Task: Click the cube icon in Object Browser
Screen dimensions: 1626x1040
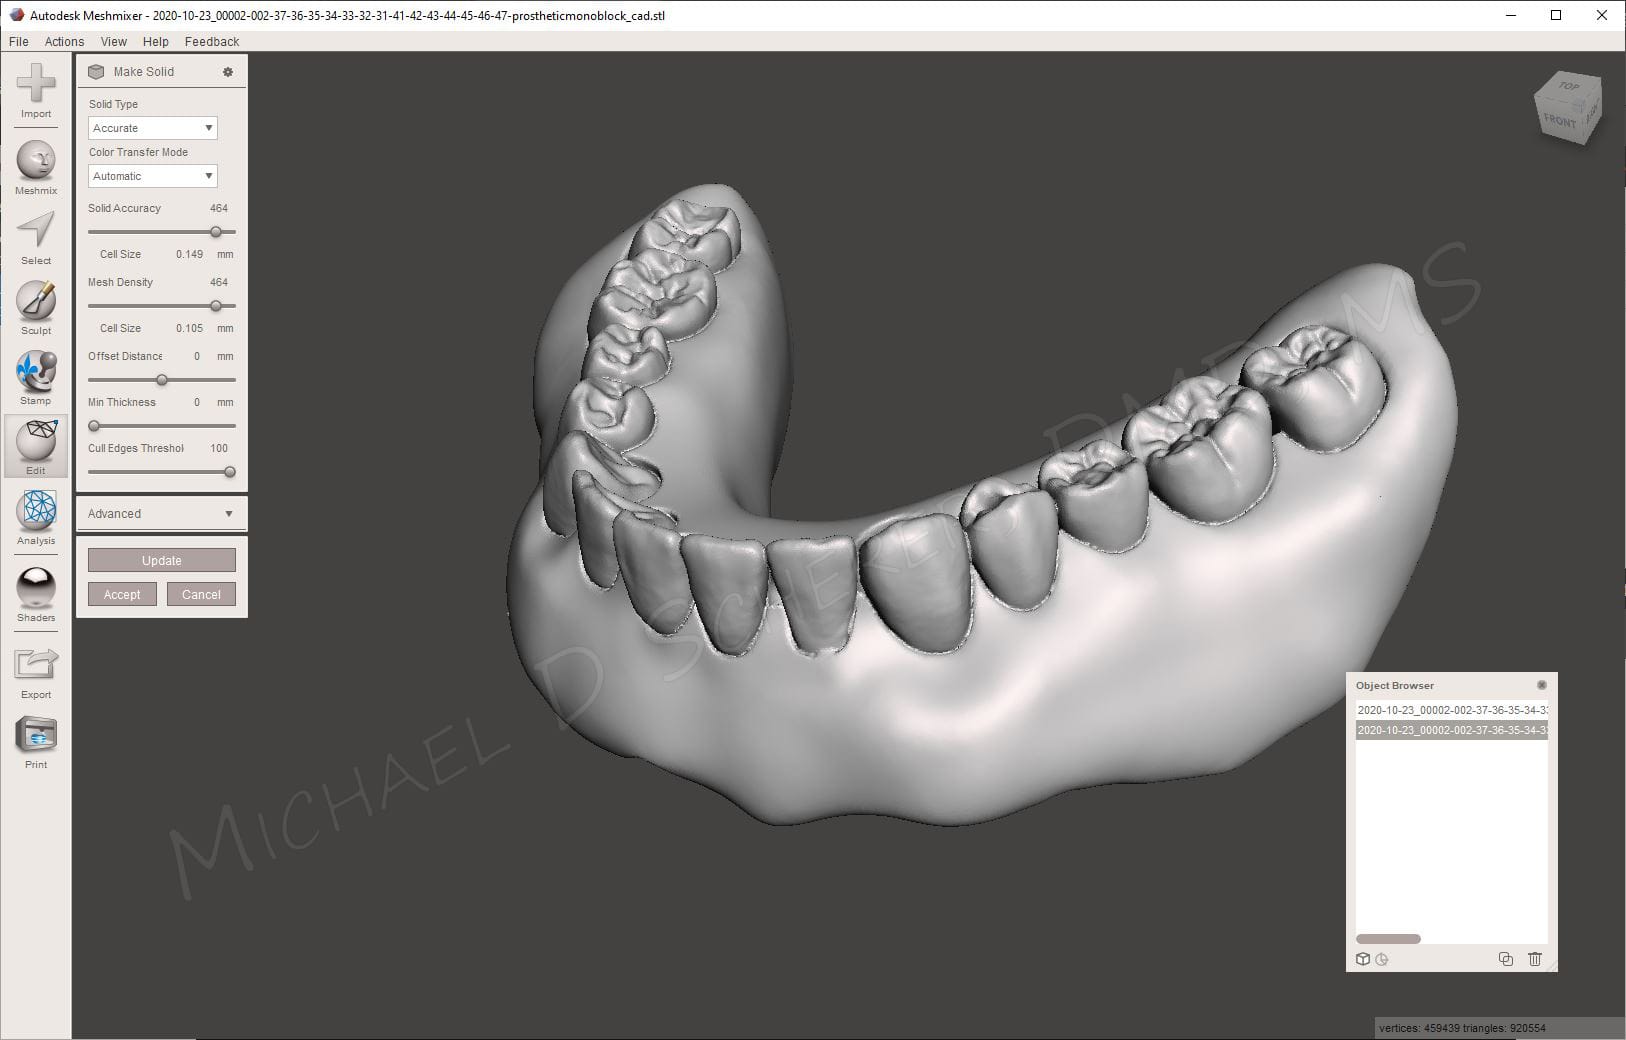Action: coord(1362,959)
